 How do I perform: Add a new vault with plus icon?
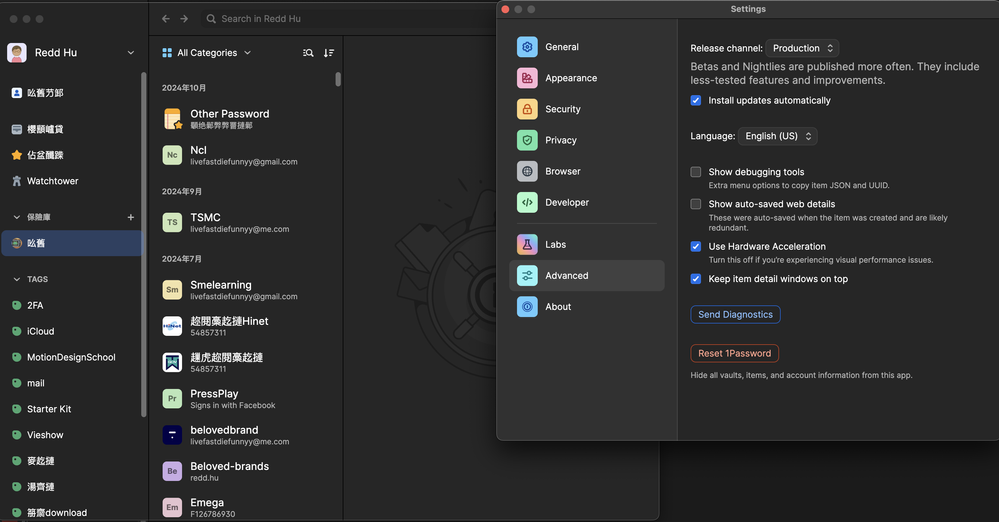(x=131, y=217)
